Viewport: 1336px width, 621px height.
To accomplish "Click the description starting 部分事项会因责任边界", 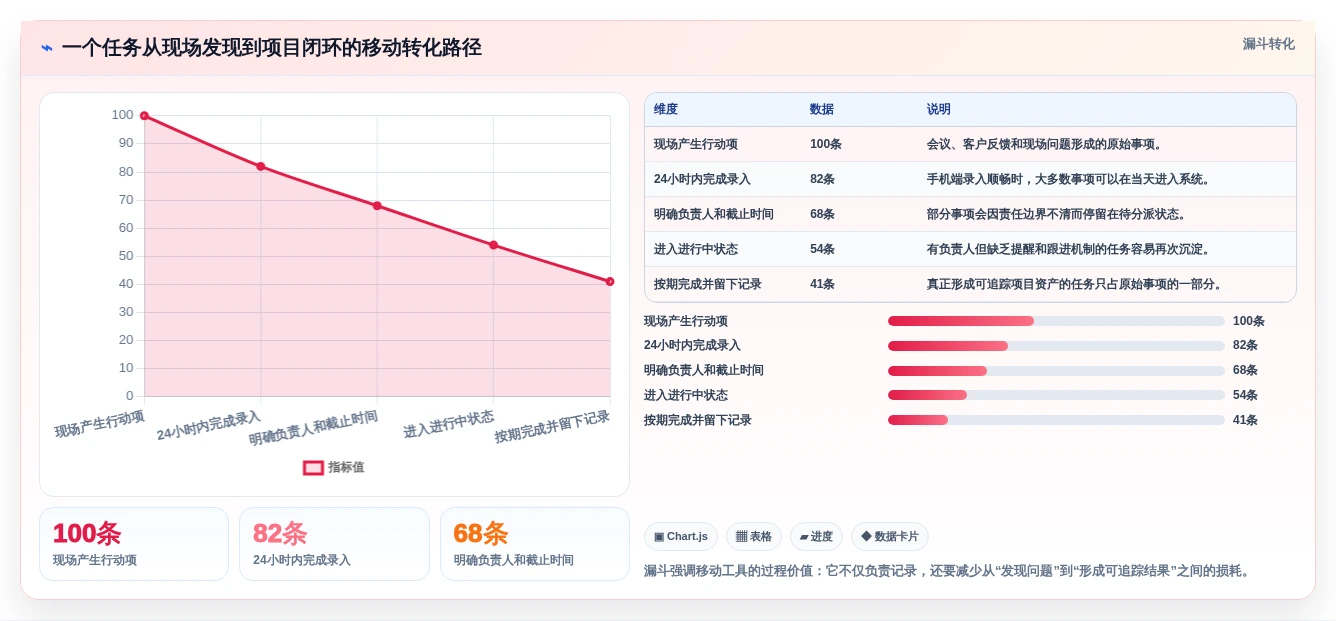I will point(1057,214).
